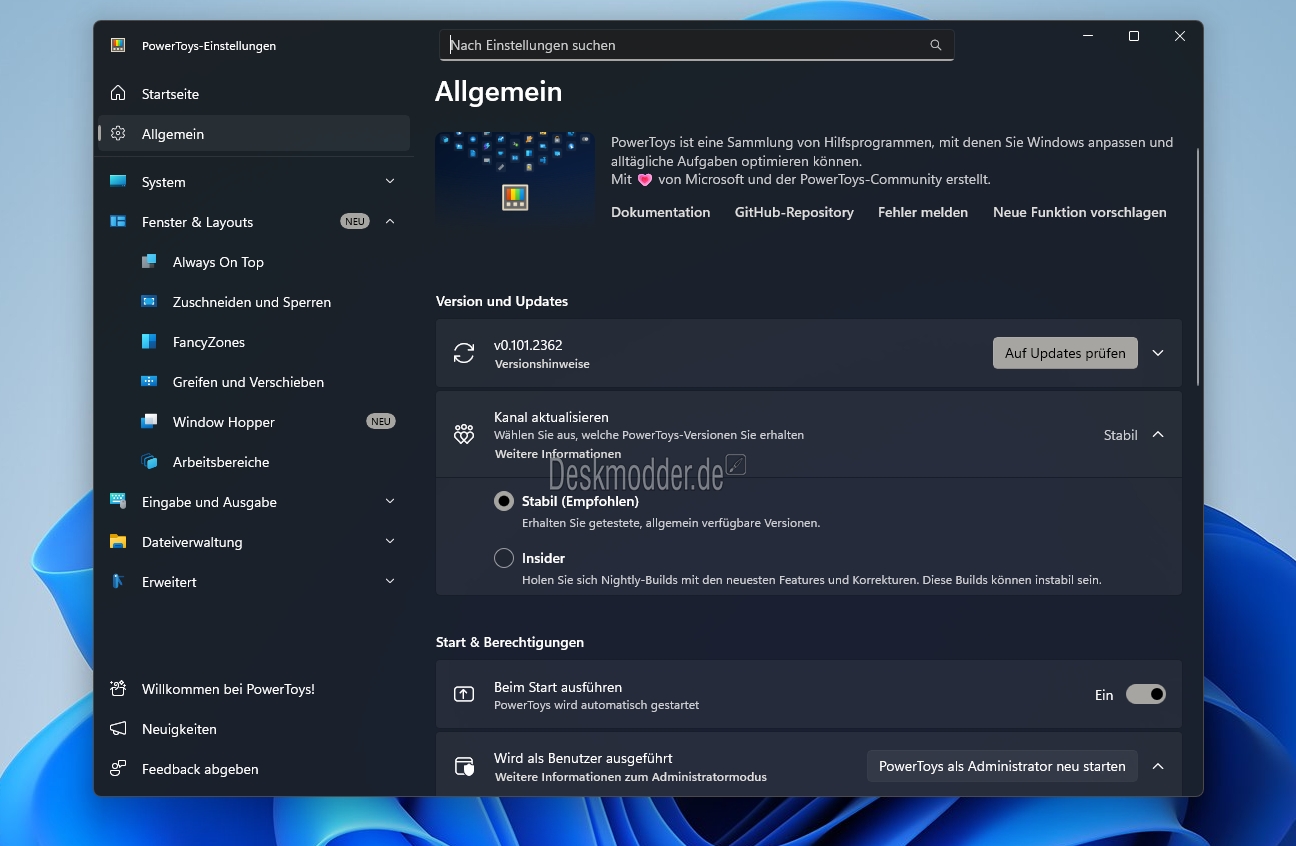Expand the version update details chevron
1296x846 pixels.
1158,353
